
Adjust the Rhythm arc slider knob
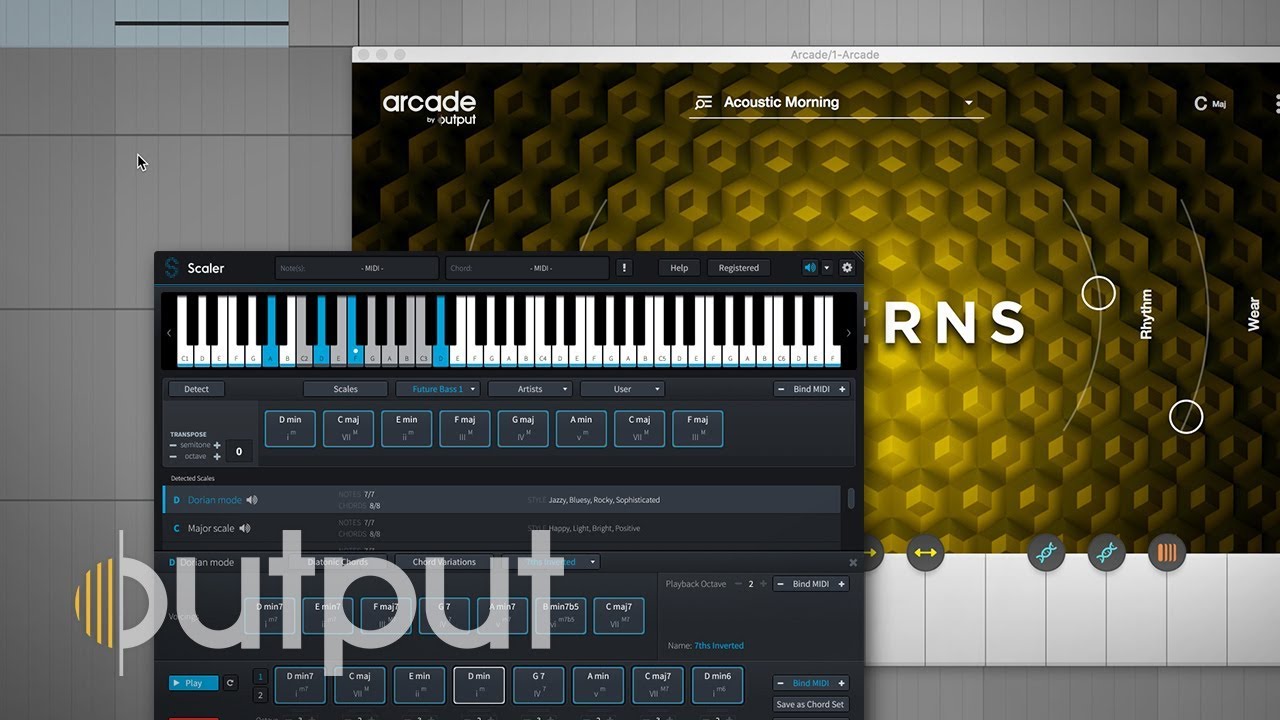pos(1099,293)
